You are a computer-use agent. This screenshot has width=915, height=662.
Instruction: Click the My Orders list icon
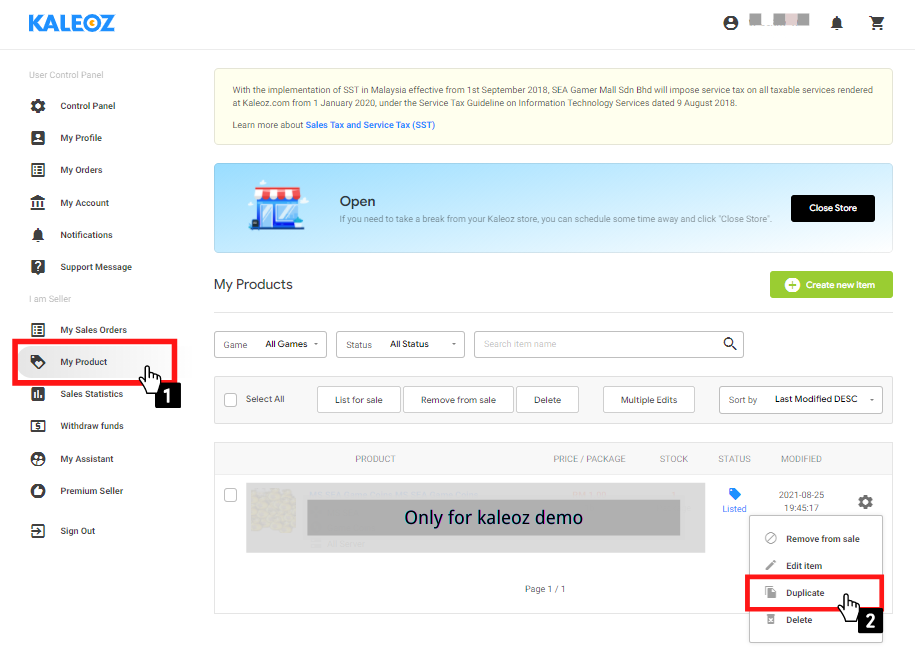(38, 170)
